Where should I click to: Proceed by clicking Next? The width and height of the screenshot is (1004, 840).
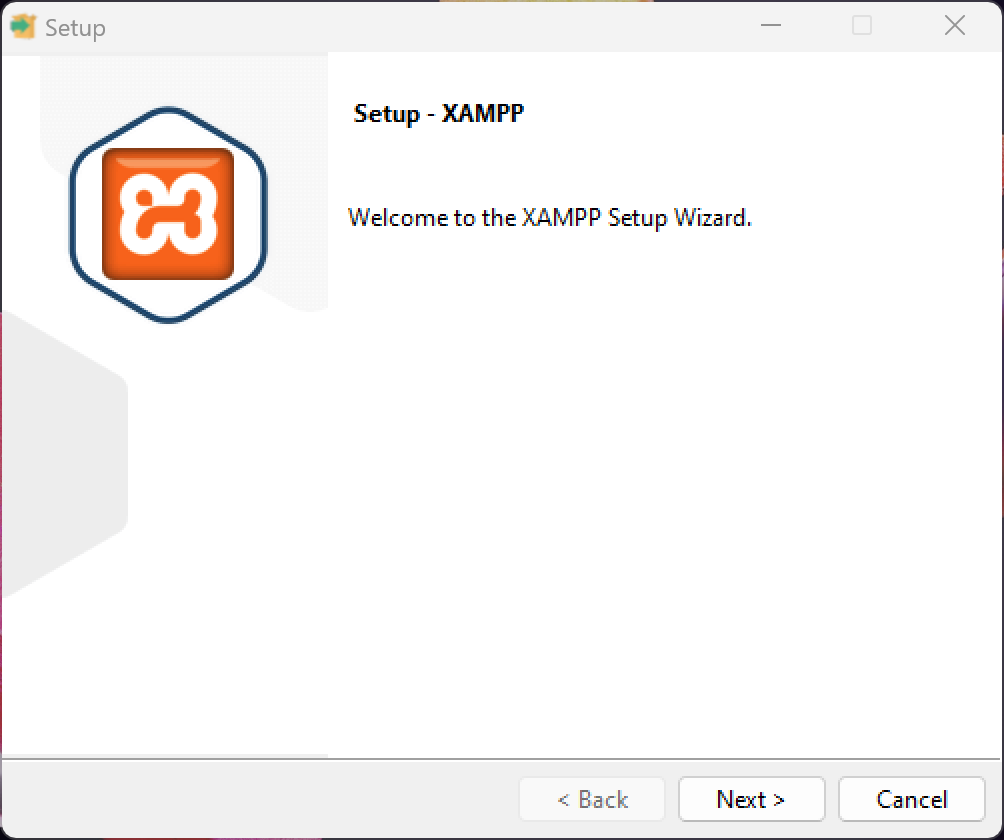[x=751, y=799]
